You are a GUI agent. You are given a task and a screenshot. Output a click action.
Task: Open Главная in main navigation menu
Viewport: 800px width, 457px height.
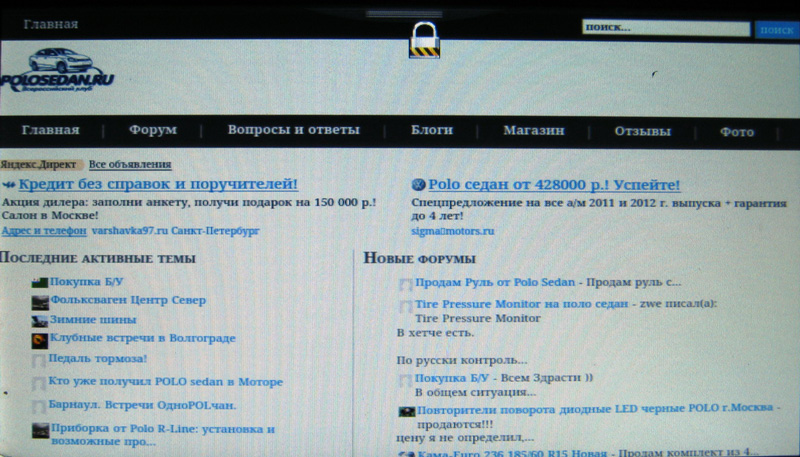tap(51, 130)
